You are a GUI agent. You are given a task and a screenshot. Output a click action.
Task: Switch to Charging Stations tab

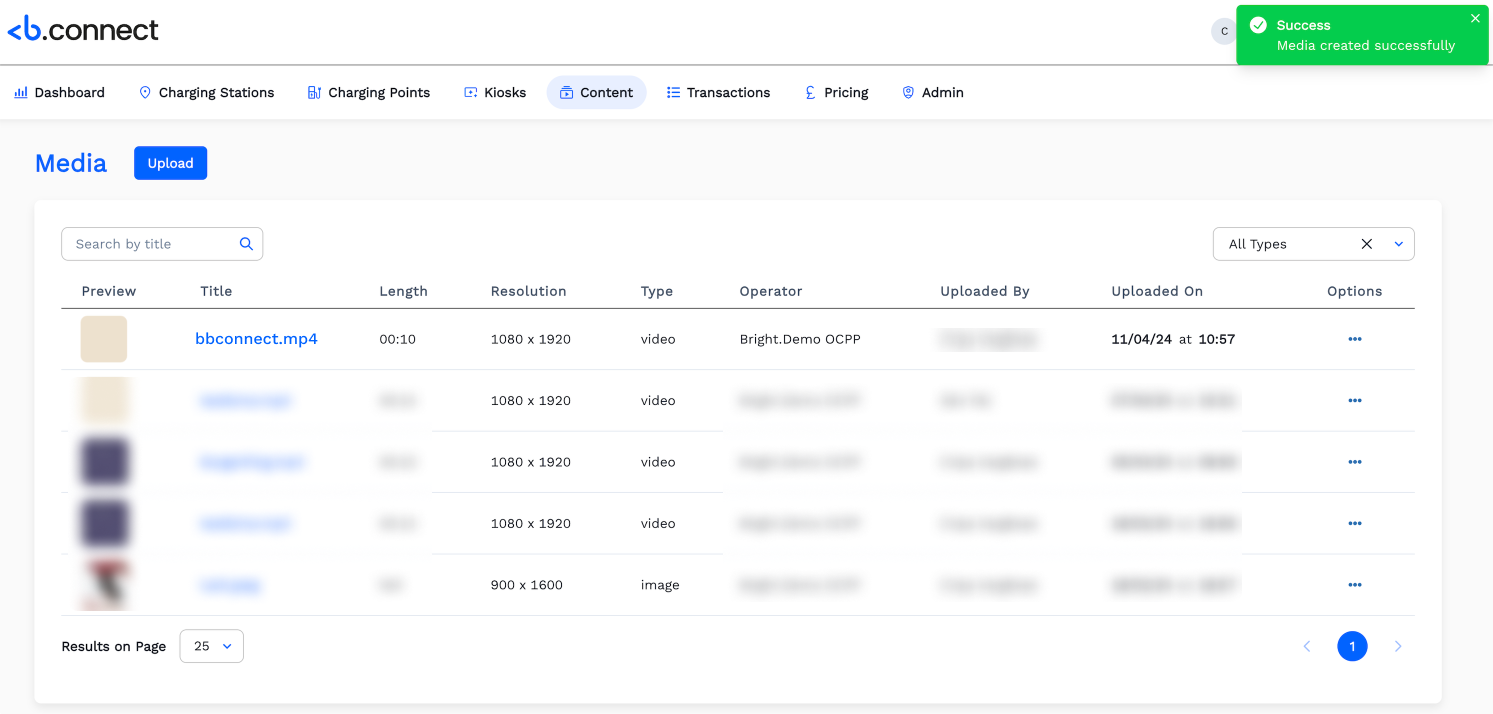coord(206,92)
